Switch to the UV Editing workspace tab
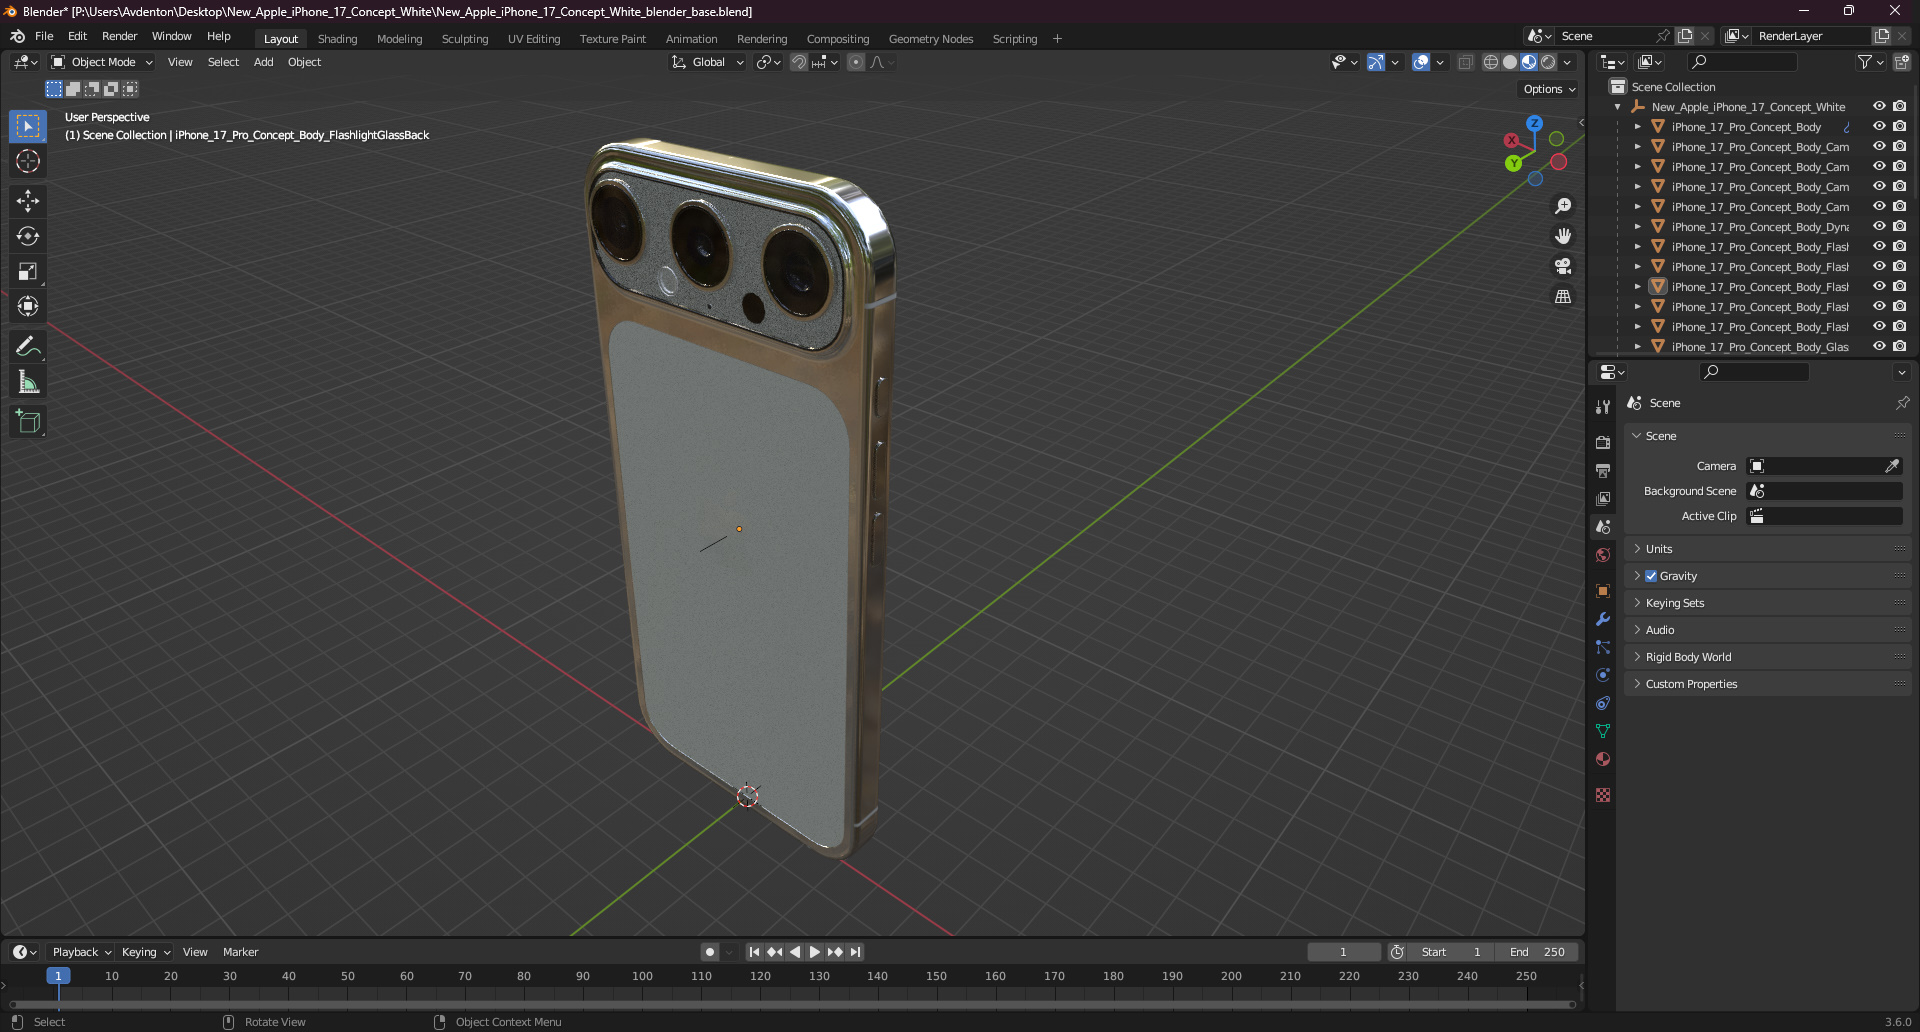 click(x=534, y=39)
